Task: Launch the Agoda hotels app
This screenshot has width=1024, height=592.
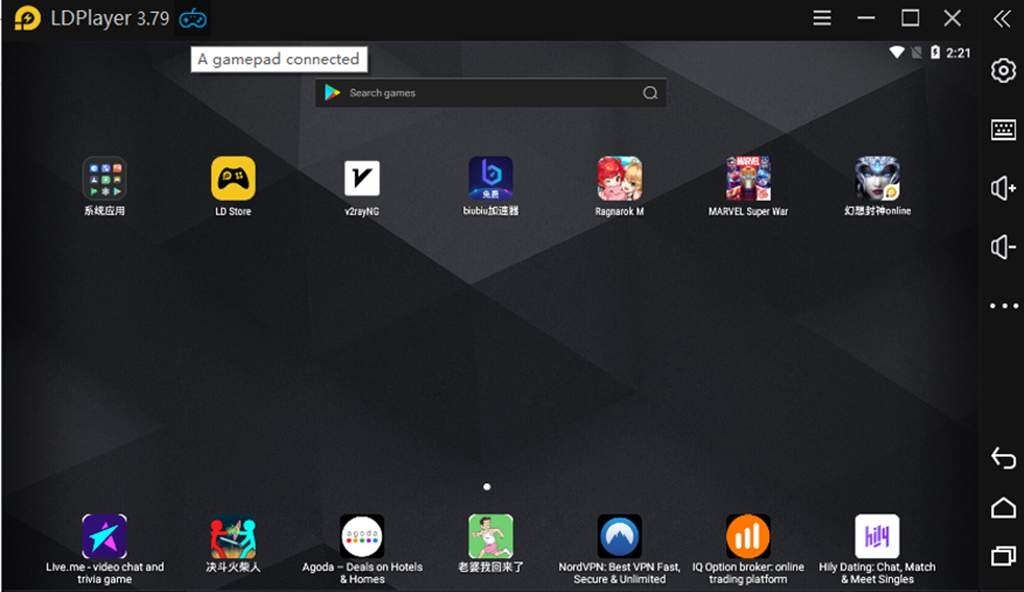Action: (x=361, y=537)
